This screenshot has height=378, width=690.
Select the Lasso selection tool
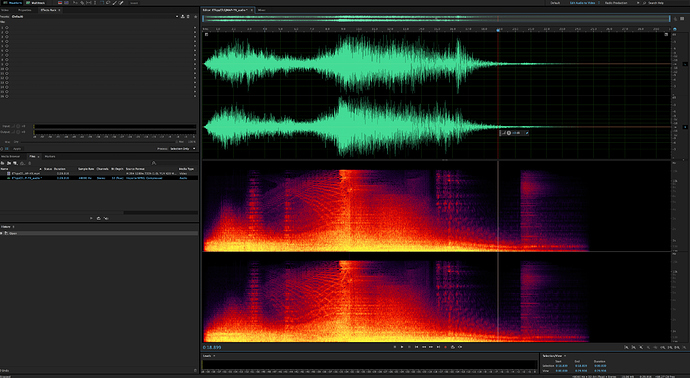pos(108,3)
